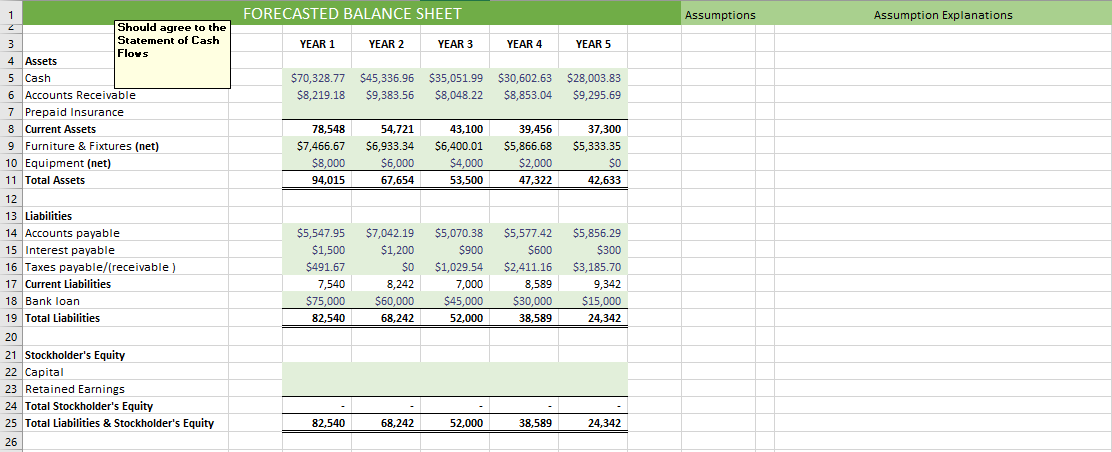Select Total Liabilities & Equity value 24,342 in row 25
The width and height of the screenshot is (1112, 452).
594,424
